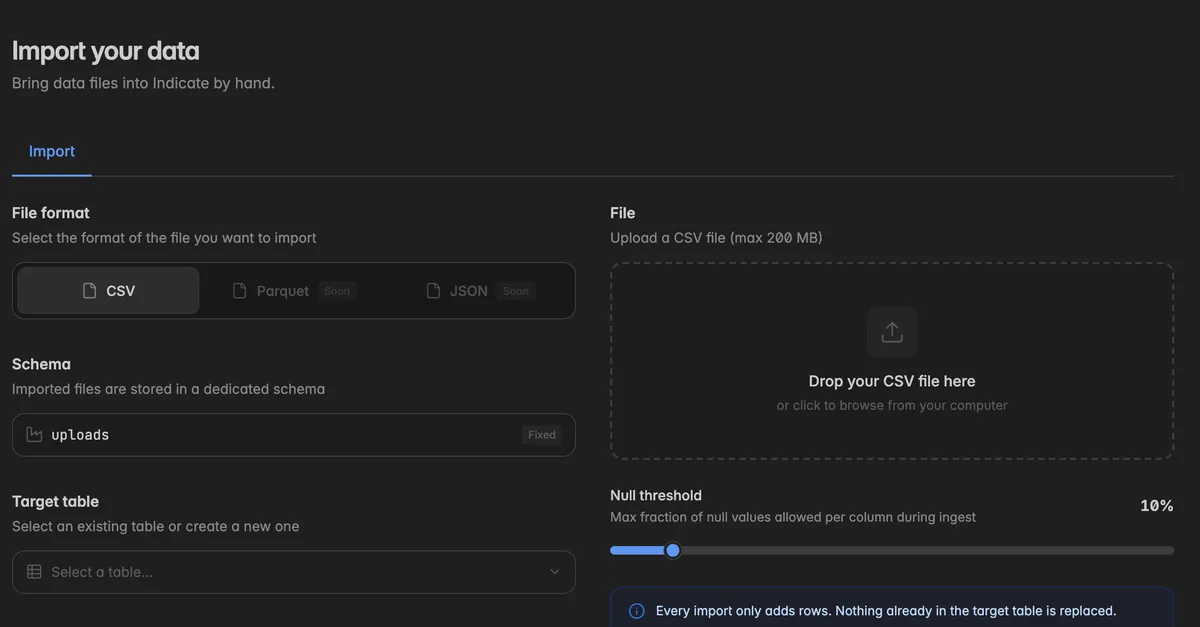Image resolution: width=1200 pixels, height=627 pixels.
Task: Open the 'Select a table...' dropdown
Action: pos(294,572)
